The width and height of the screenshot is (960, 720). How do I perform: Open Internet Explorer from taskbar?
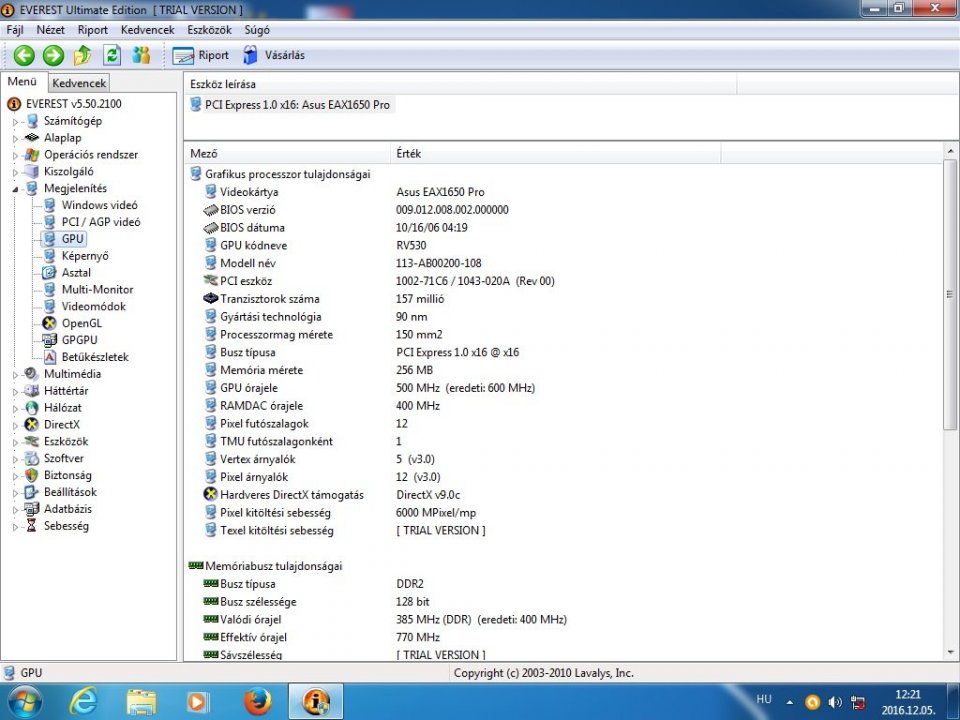[x=82, y=702]
